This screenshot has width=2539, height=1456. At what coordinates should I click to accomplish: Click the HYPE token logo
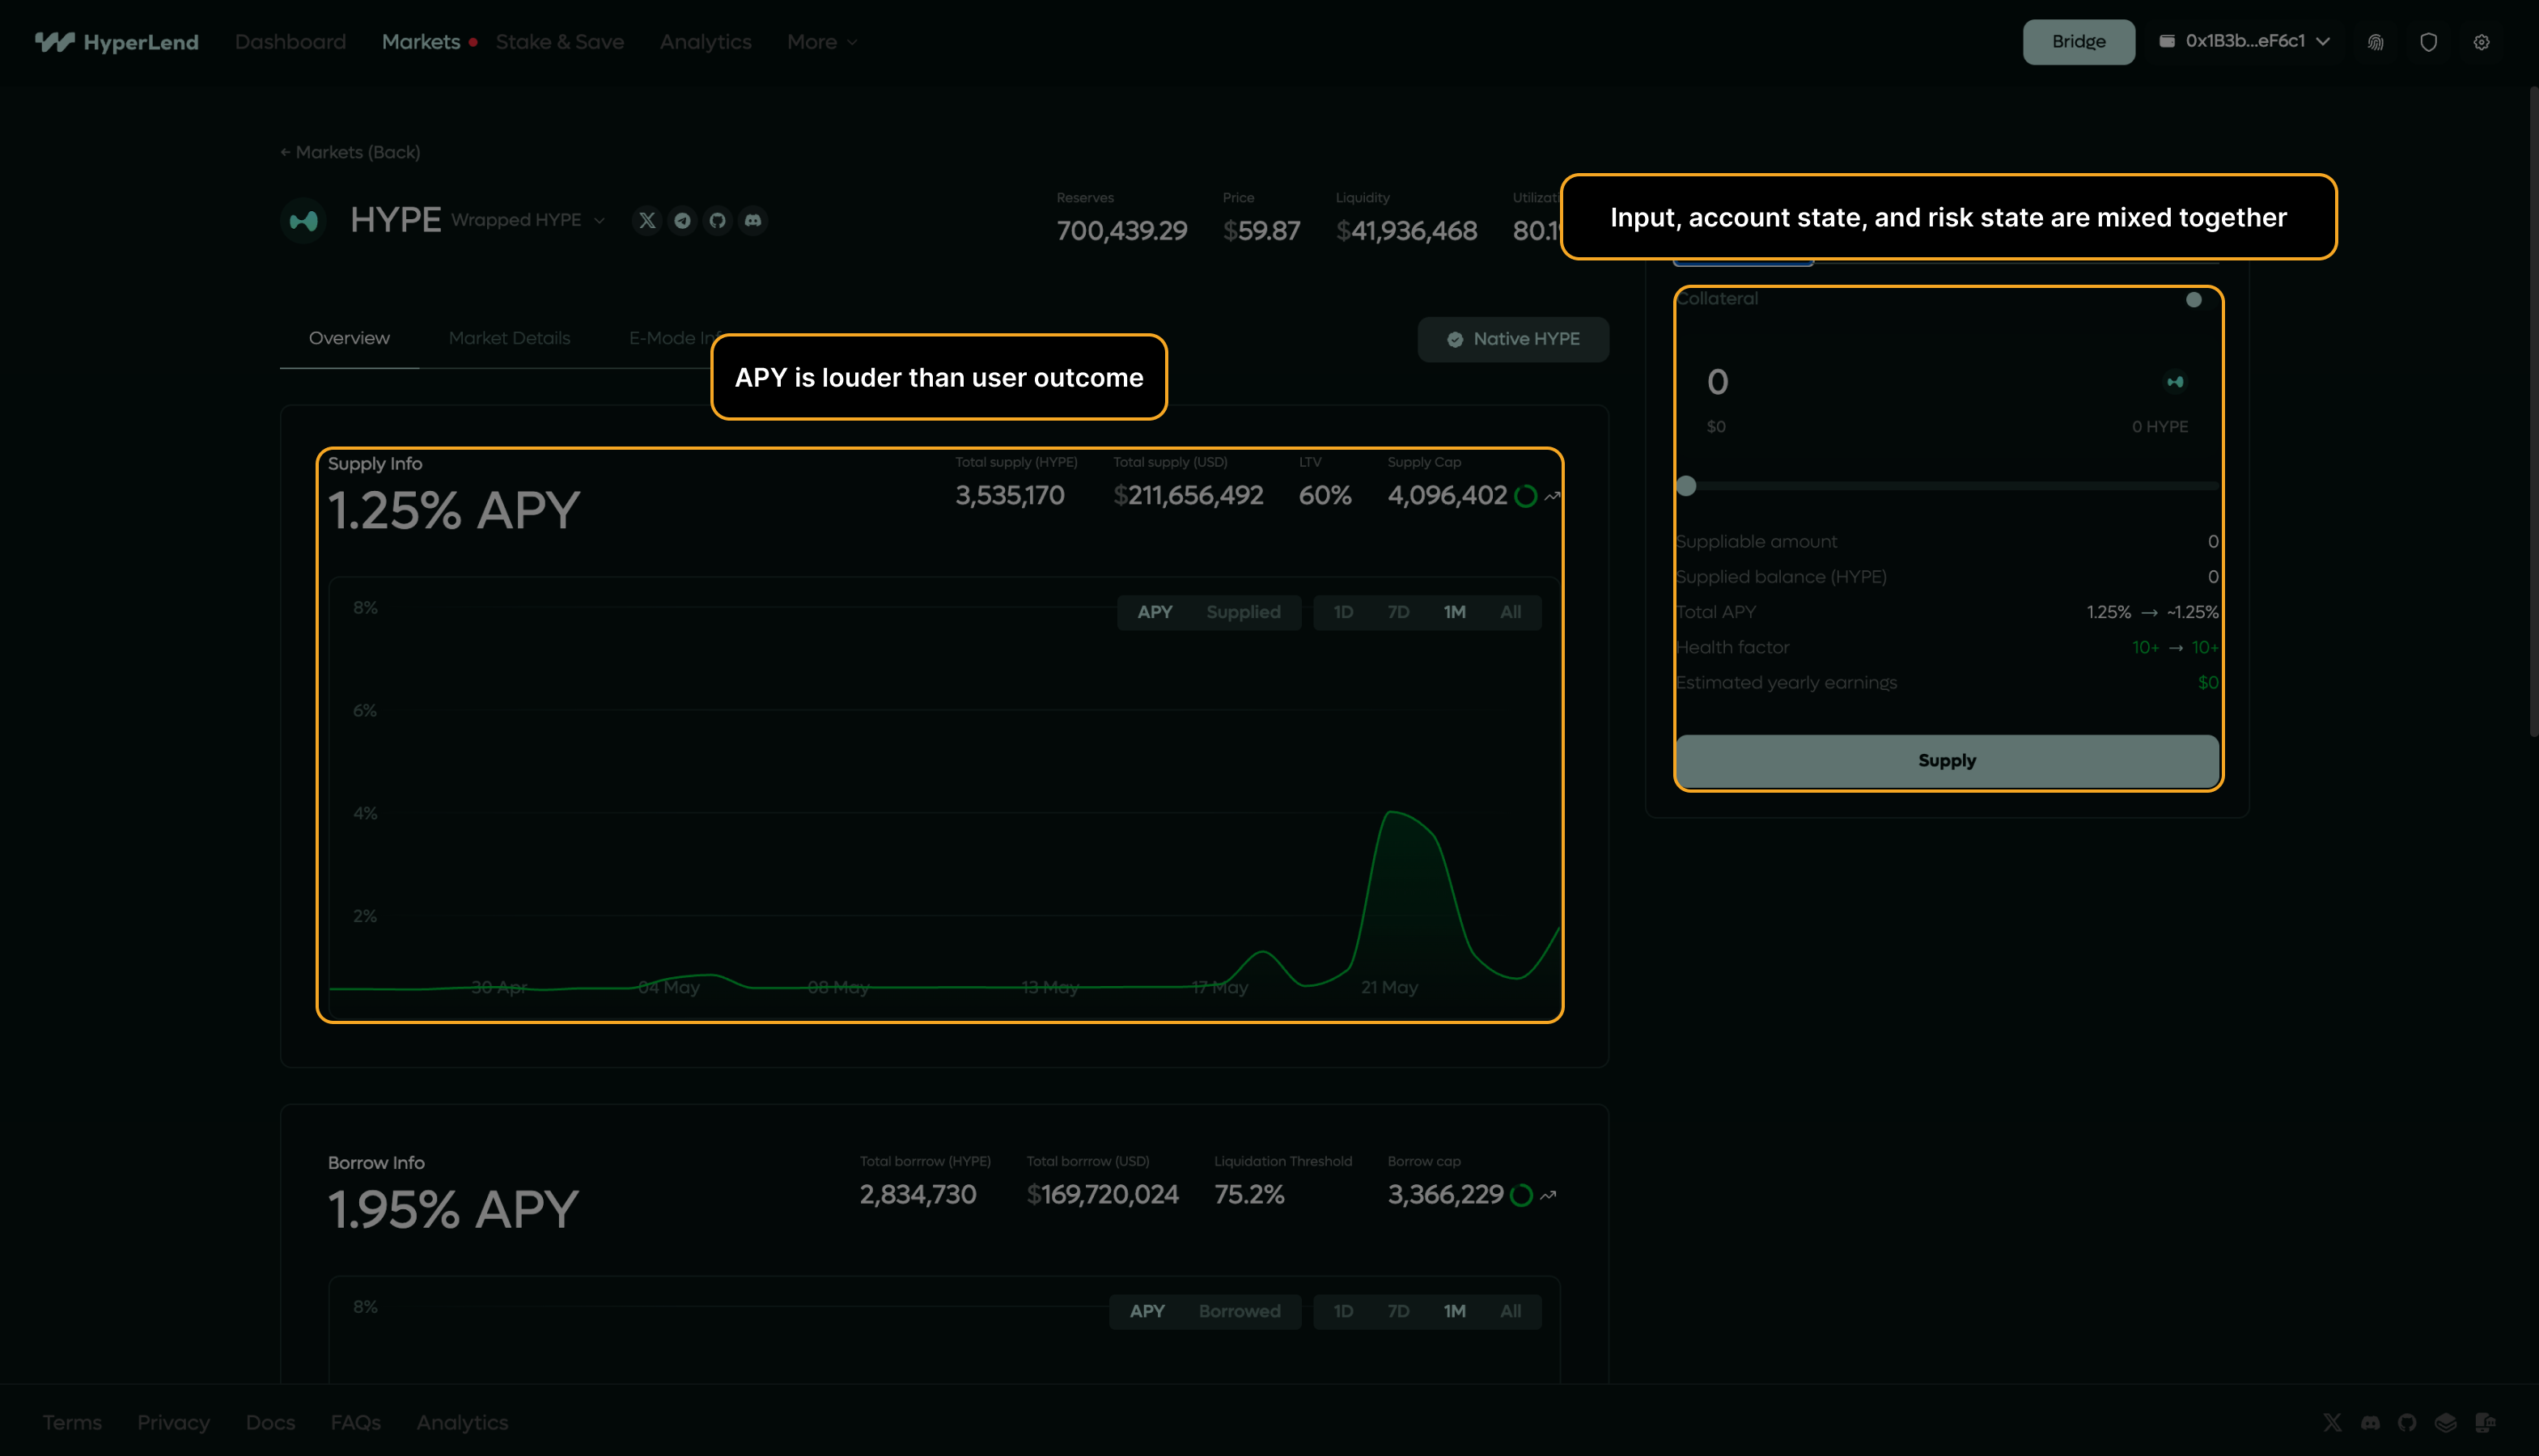304,221
